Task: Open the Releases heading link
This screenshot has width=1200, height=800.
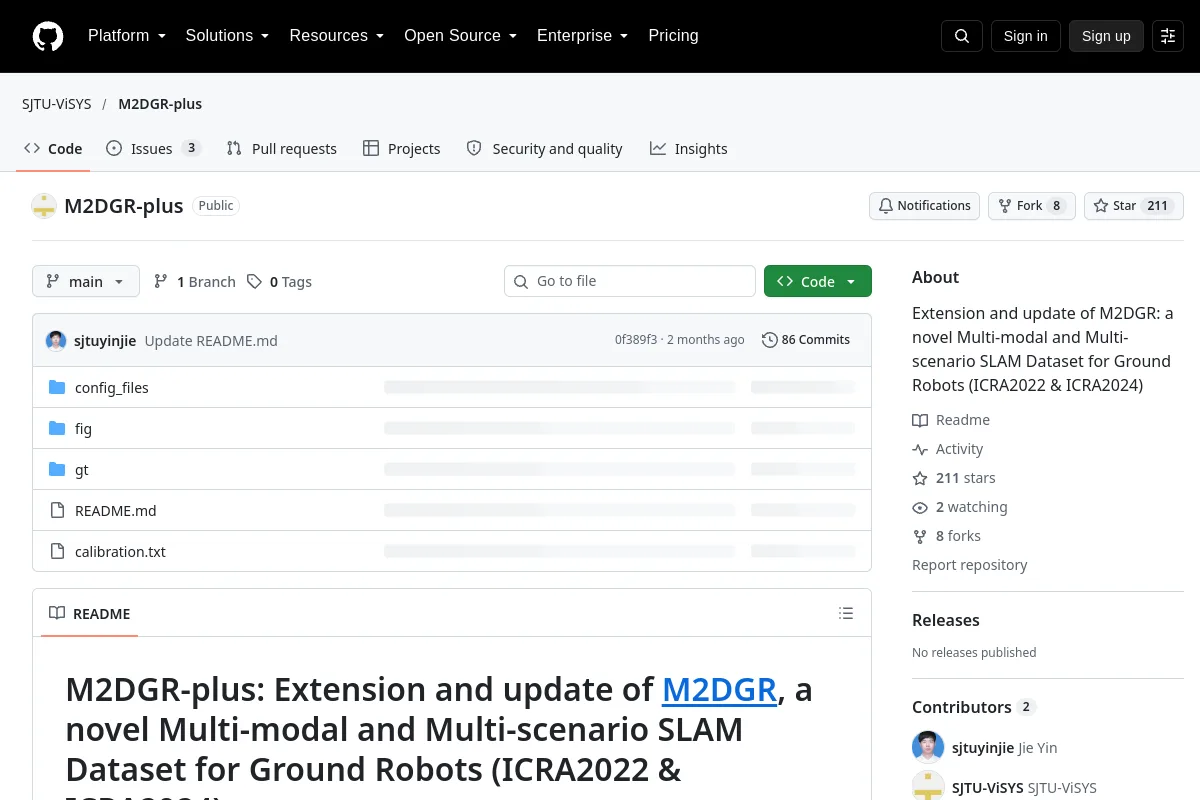Action: (946, 620)
